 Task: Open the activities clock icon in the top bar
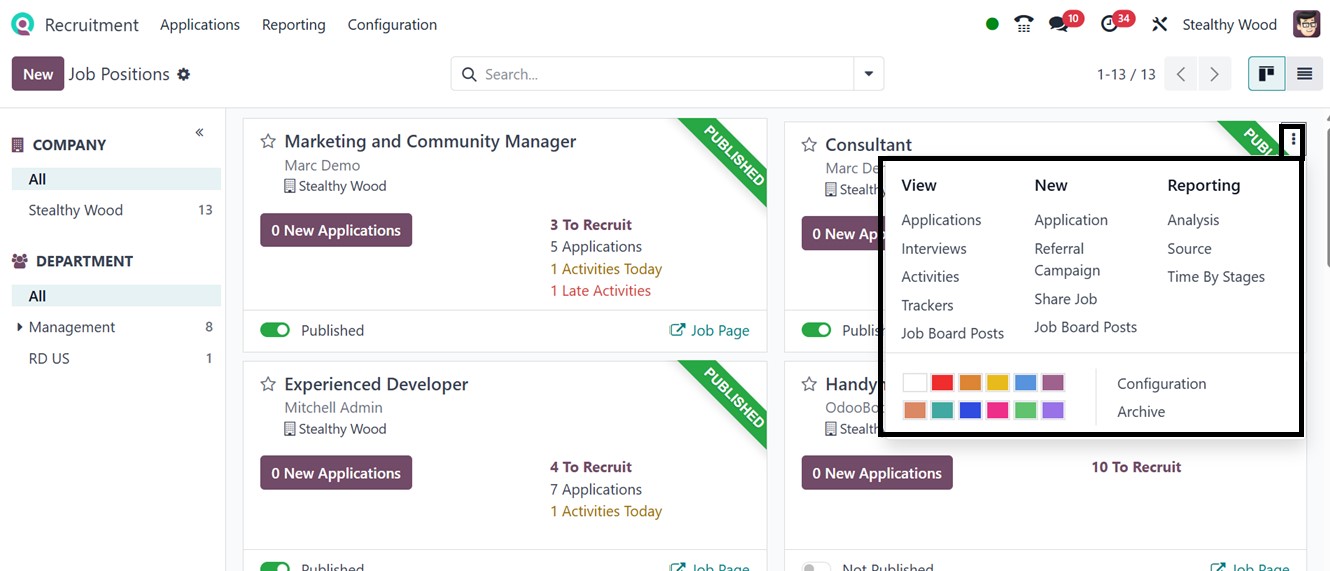click(x=1109, y=24)
